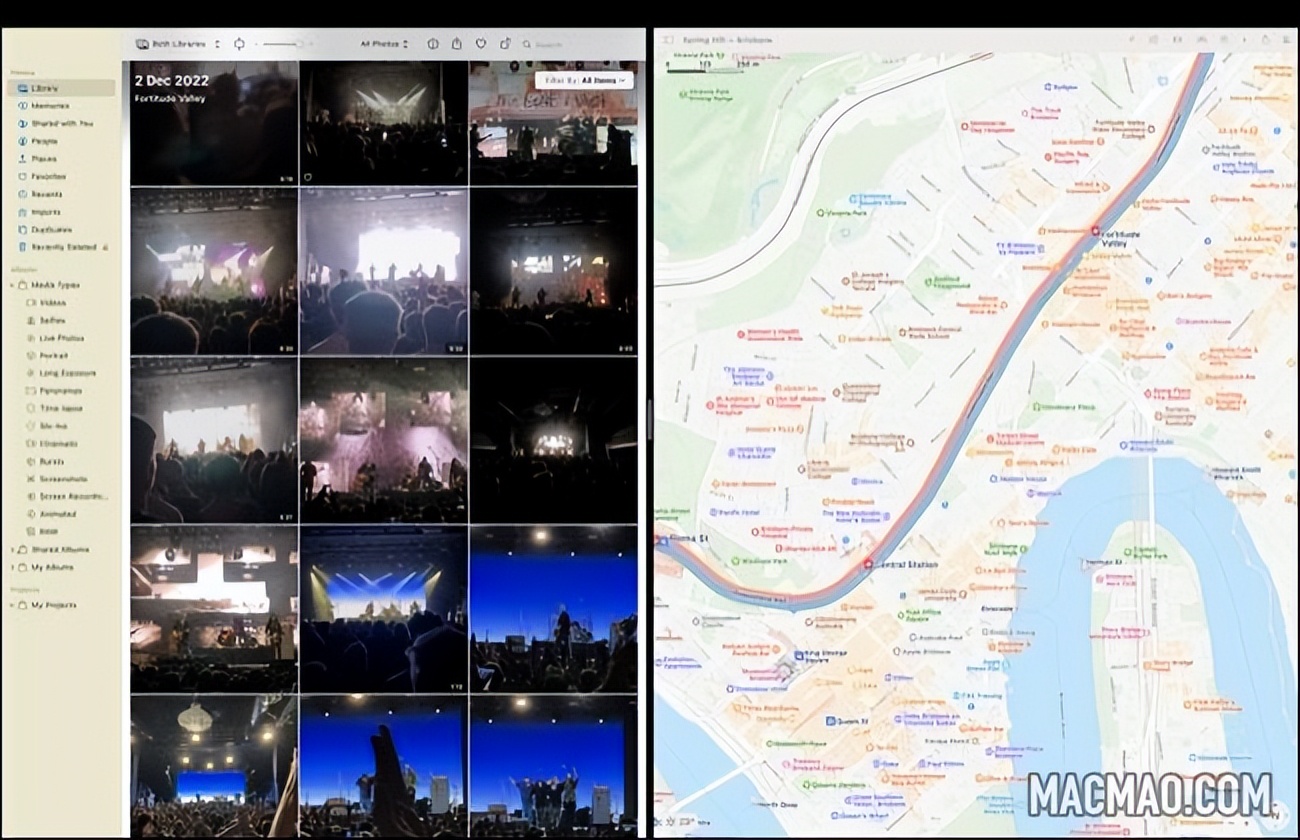This screenshot has height=840, width=1300.
Task: Expand the My Projects disclosure triangle
Action: click(x=12, y=605)
